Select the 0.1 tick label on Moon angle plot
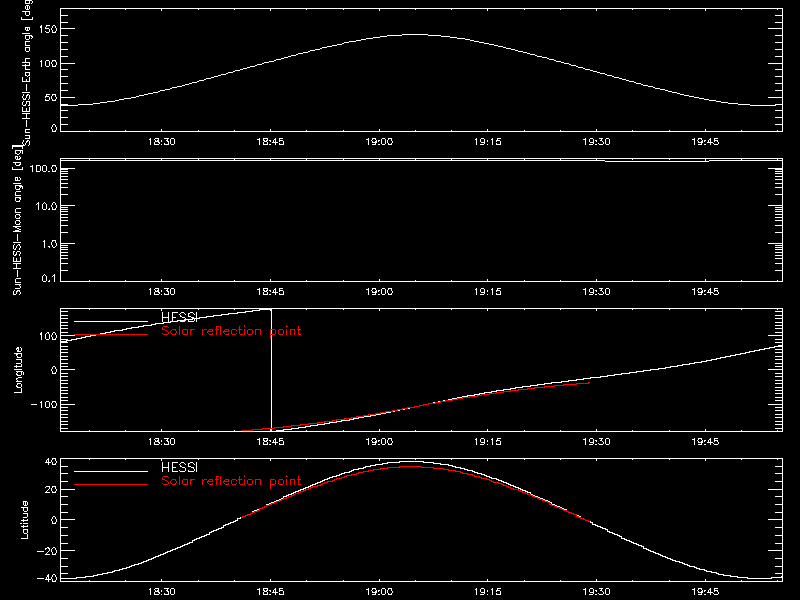Screen dimensions: 800x600 [x=49, y=278]
